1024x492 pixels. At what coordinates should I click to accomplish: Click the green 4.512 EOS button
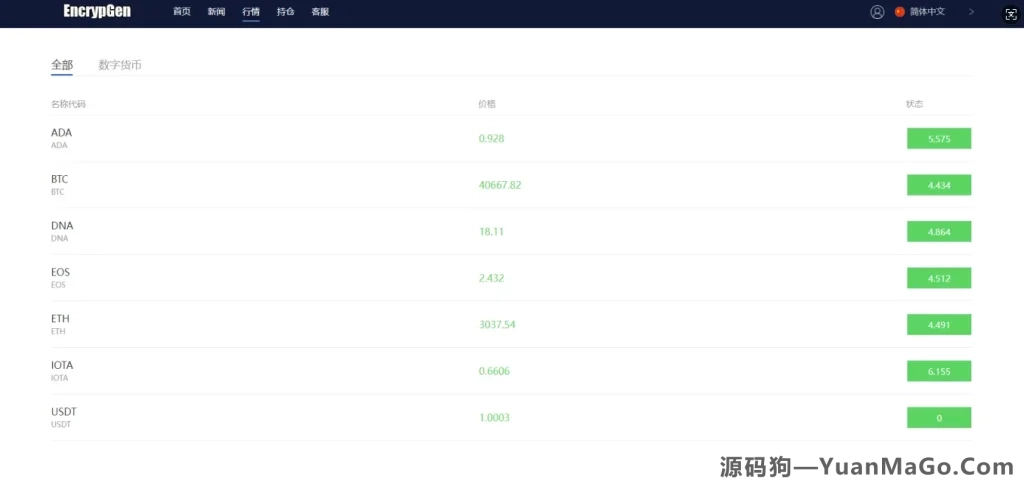(x=939, y=278)
